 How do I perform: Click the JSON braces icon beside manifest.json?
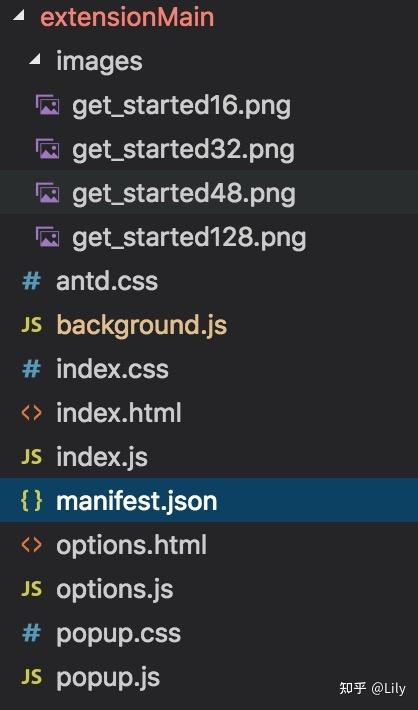(x=31, y=501)
